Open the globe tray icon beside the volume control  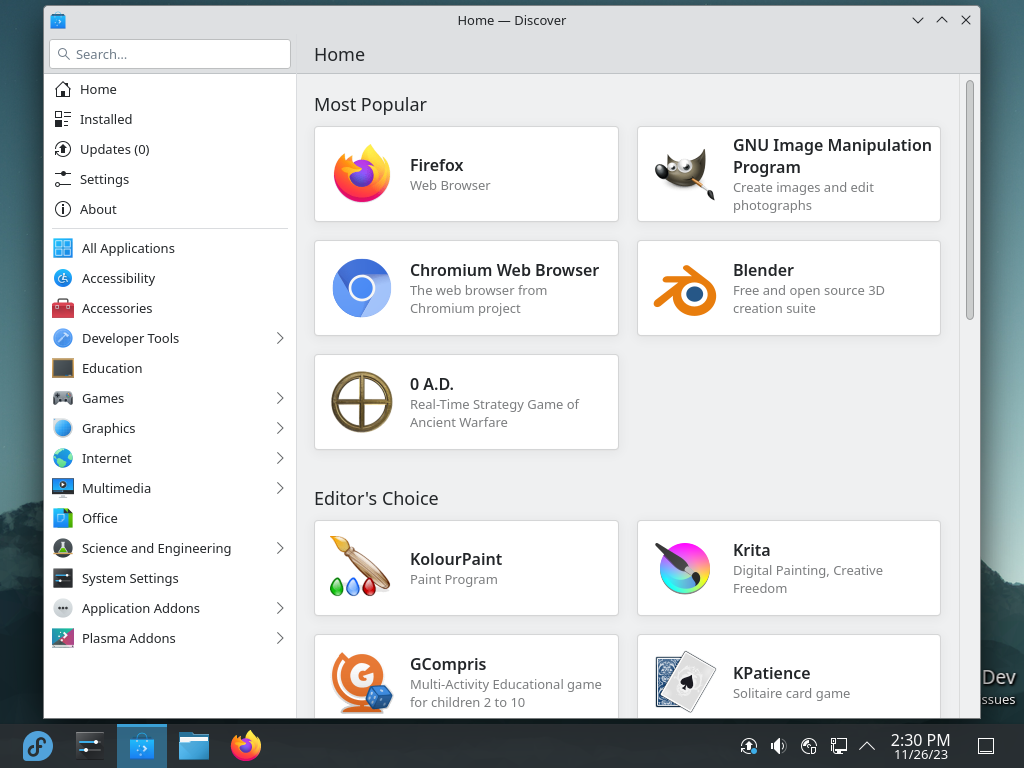pos(808,746)
